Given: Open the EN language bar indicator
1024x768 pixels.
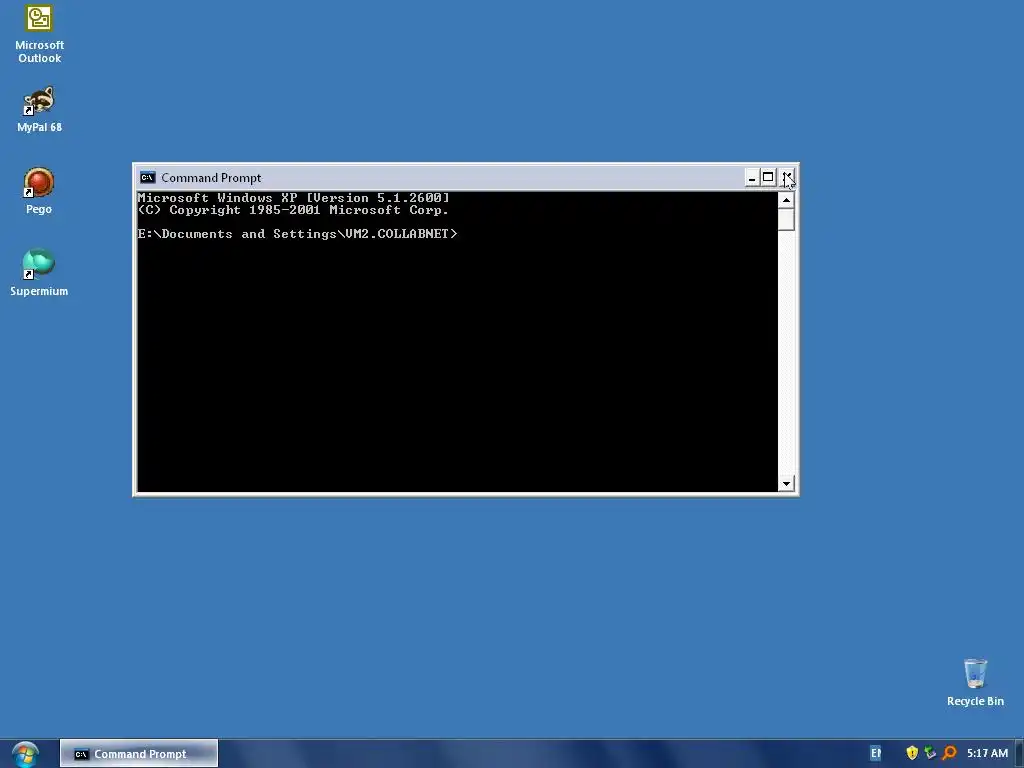Looking at the screenshot, I should (x=876, y=754).
